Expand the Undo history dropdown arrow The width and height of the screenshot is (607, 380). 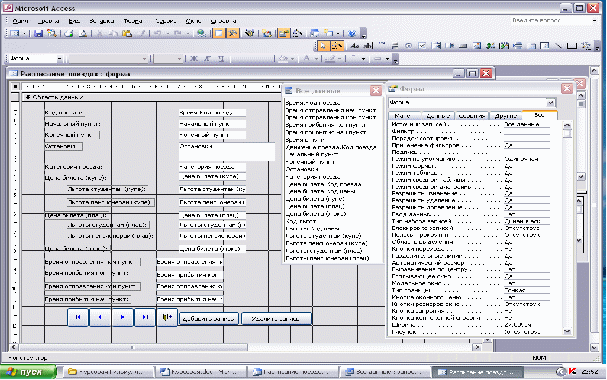167,33
